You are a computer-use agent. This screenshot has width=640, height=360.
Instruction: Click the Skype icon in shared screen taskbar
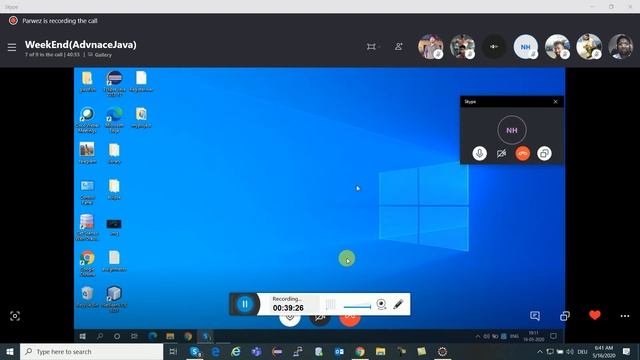(205, 336)
